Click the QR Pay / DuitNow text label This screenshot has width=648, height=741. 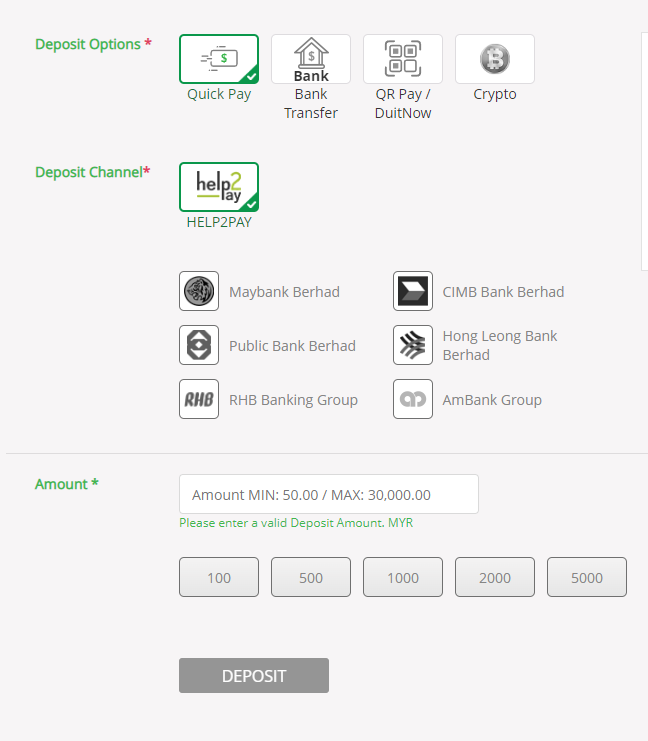[x=403, y=103]
